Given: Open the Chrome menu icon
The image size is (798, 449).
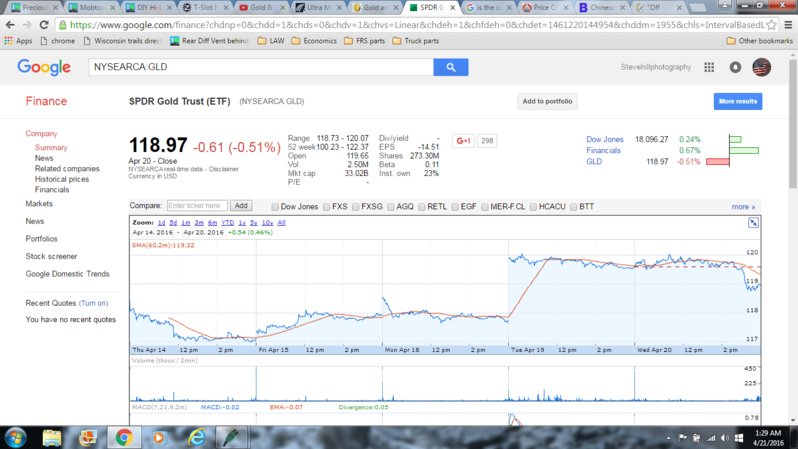Looking at the screenshot, I should (788, 25).
